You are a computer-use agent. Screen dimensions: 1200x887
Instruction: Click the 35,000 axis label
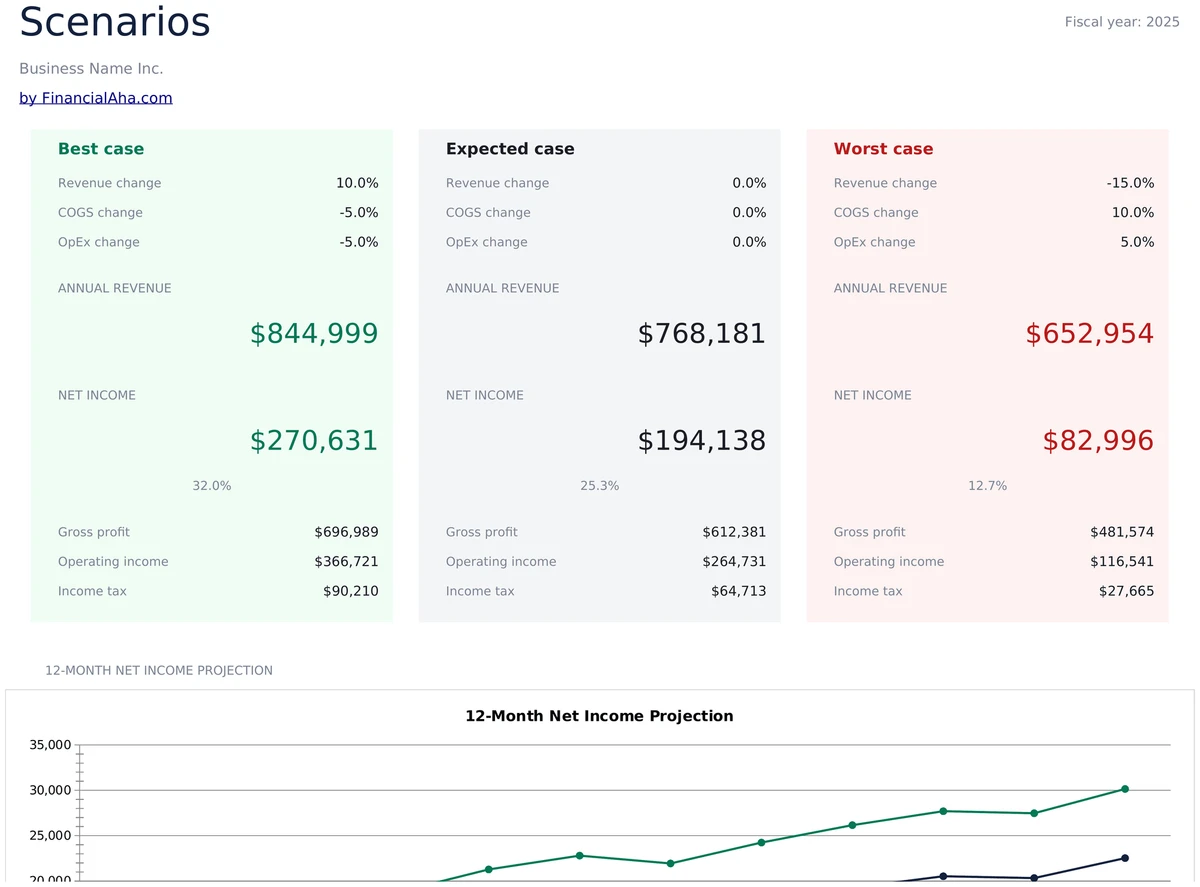click(x=51, y=745)
